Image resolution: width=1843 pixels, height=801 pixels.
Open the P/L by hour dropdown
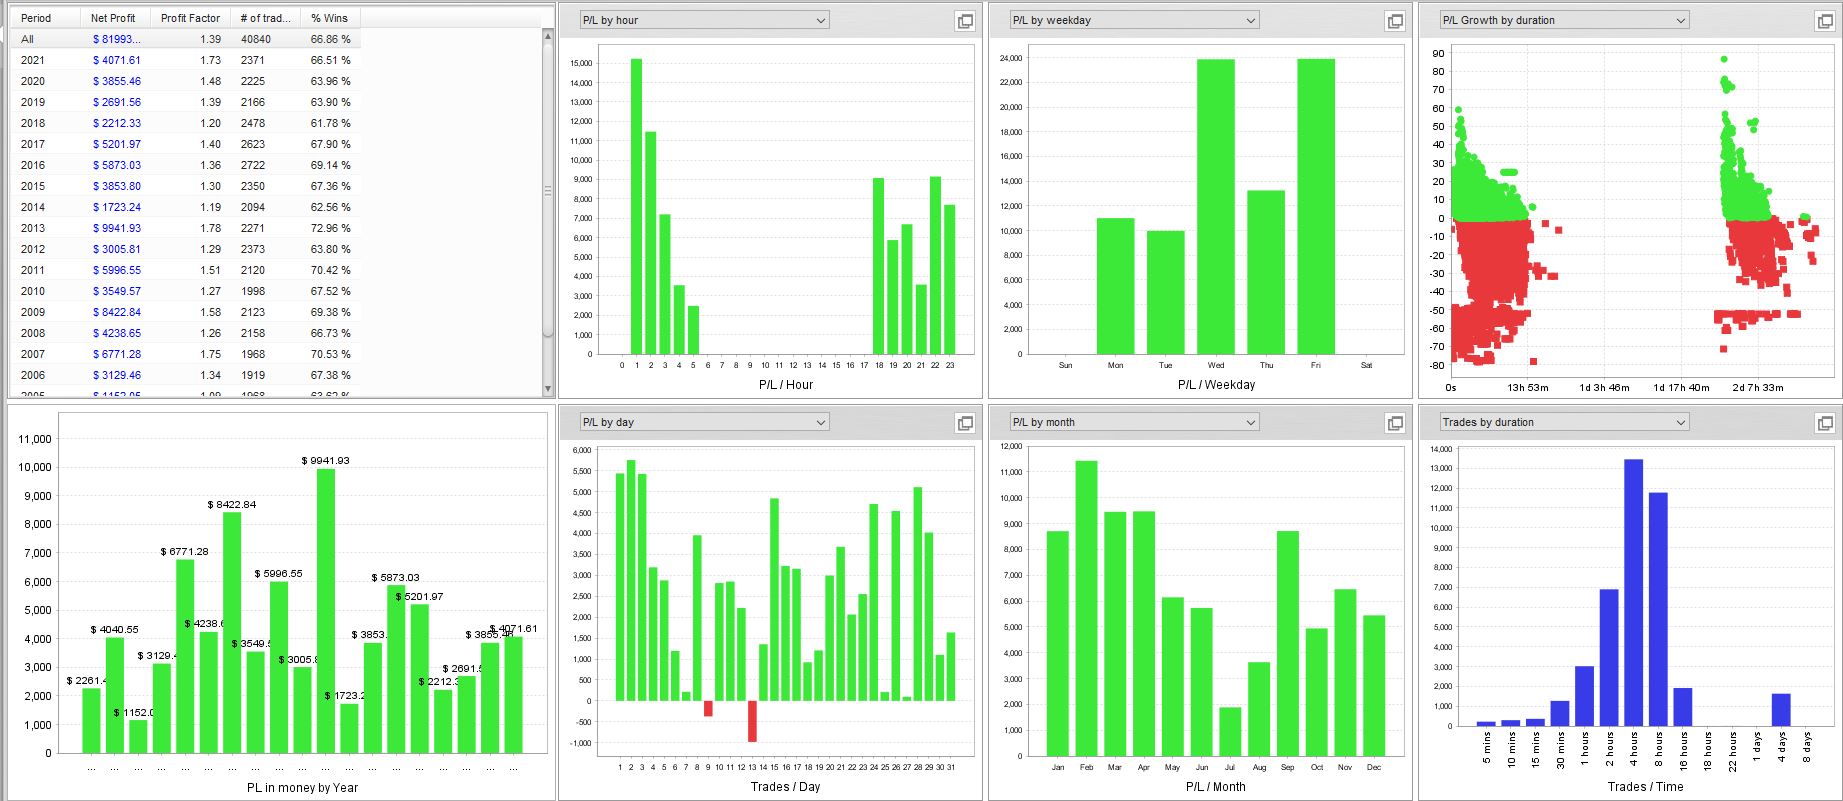pos(704,20)
